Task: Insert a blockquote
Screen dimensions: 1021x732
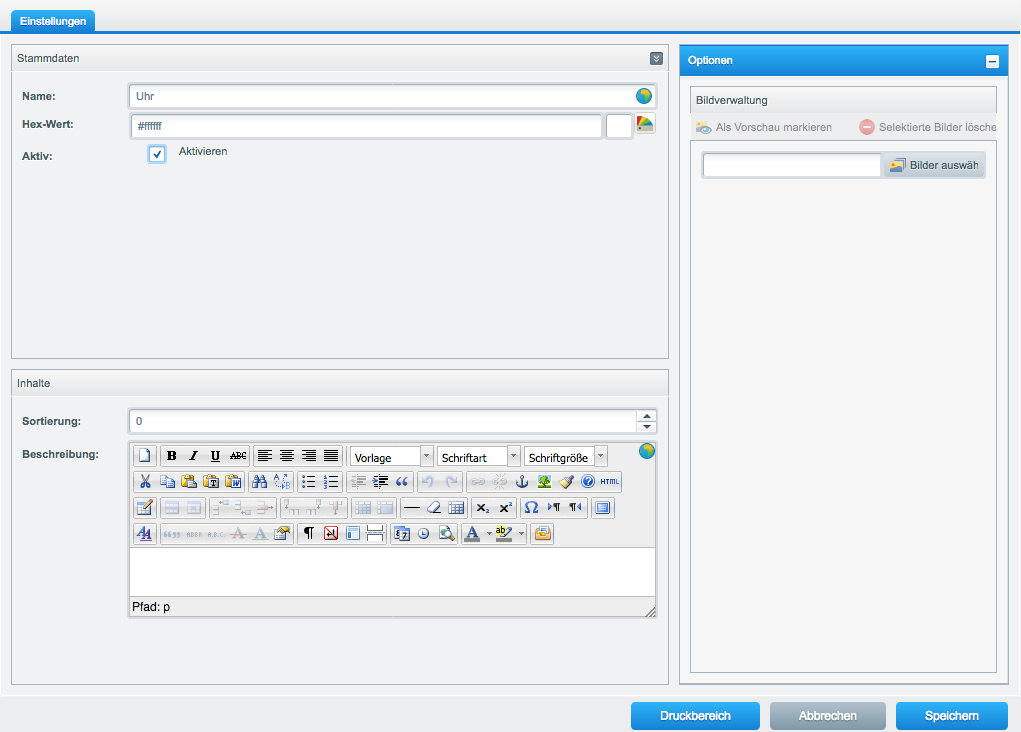Action: tap(403, 481)
